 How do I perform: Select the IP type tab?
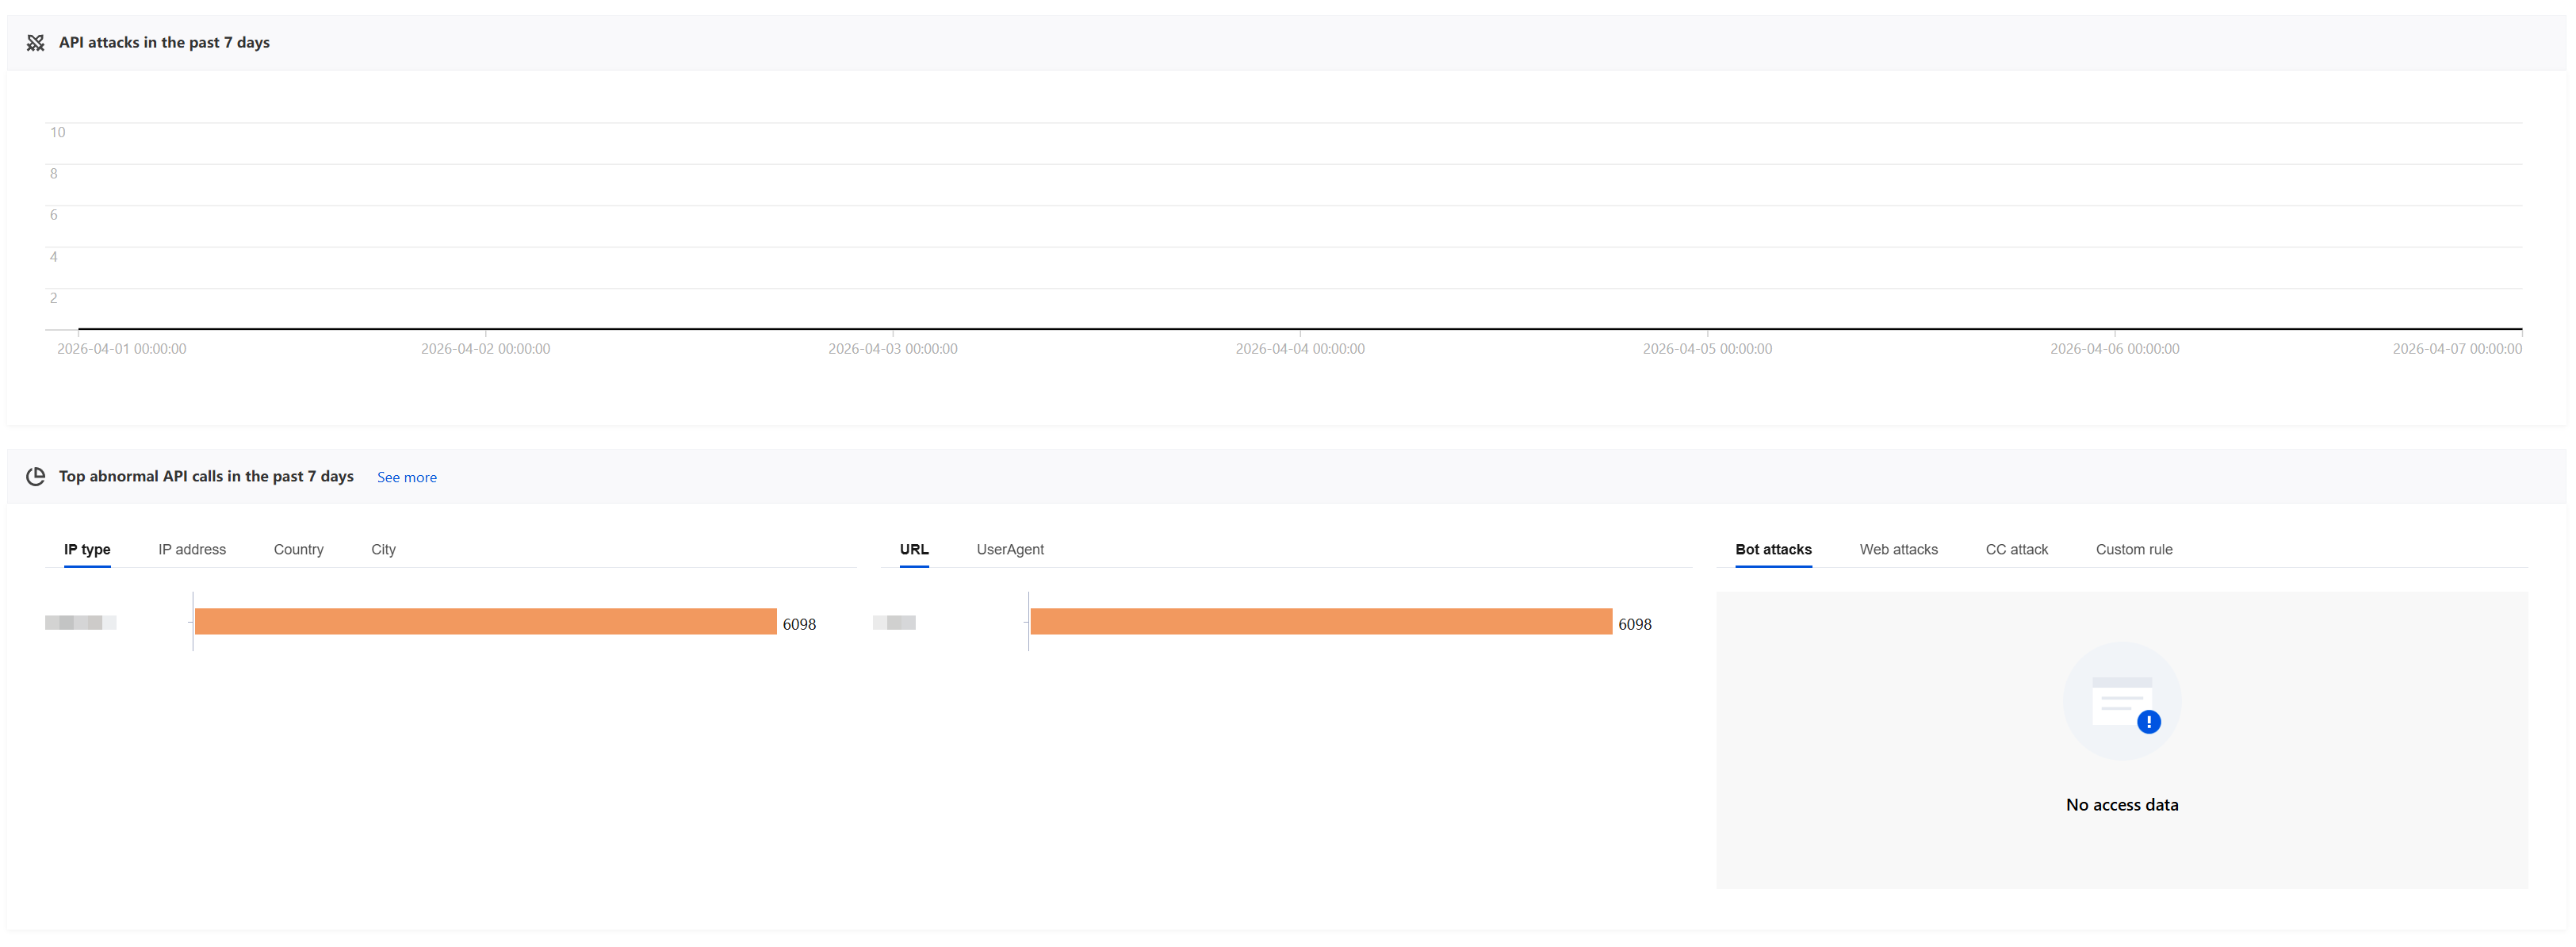click(x=87, y=549)
